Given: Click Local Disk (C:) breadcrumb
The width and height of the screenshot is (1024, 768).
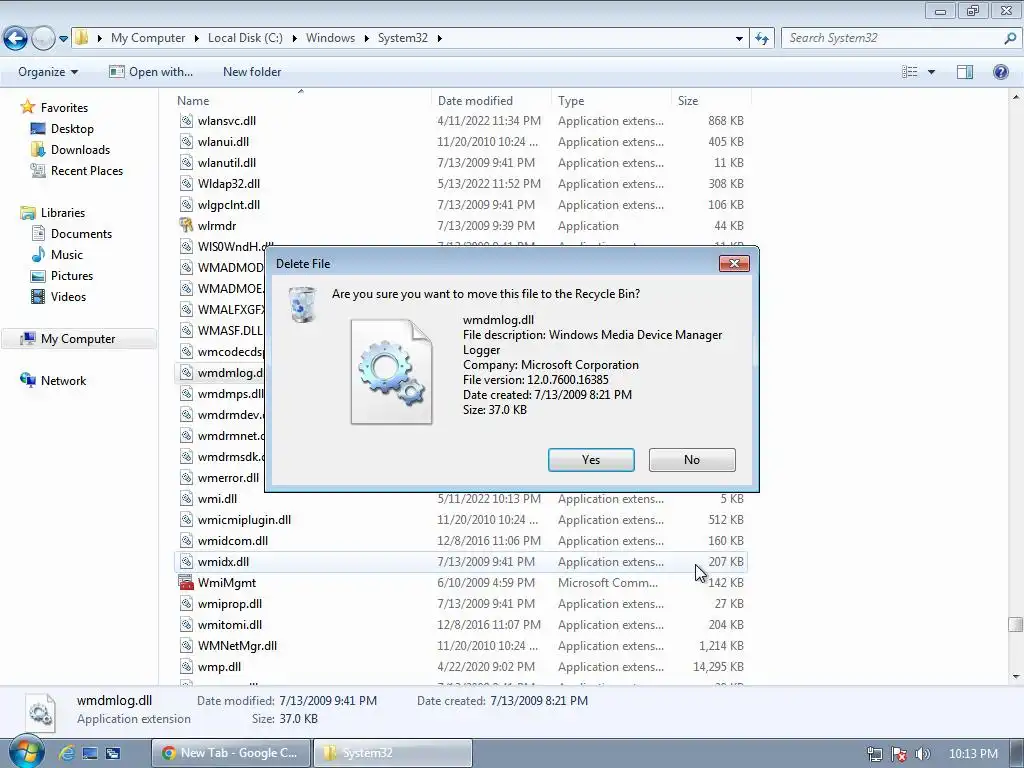Looking at the screenshot, I should [x=245, y=38].
